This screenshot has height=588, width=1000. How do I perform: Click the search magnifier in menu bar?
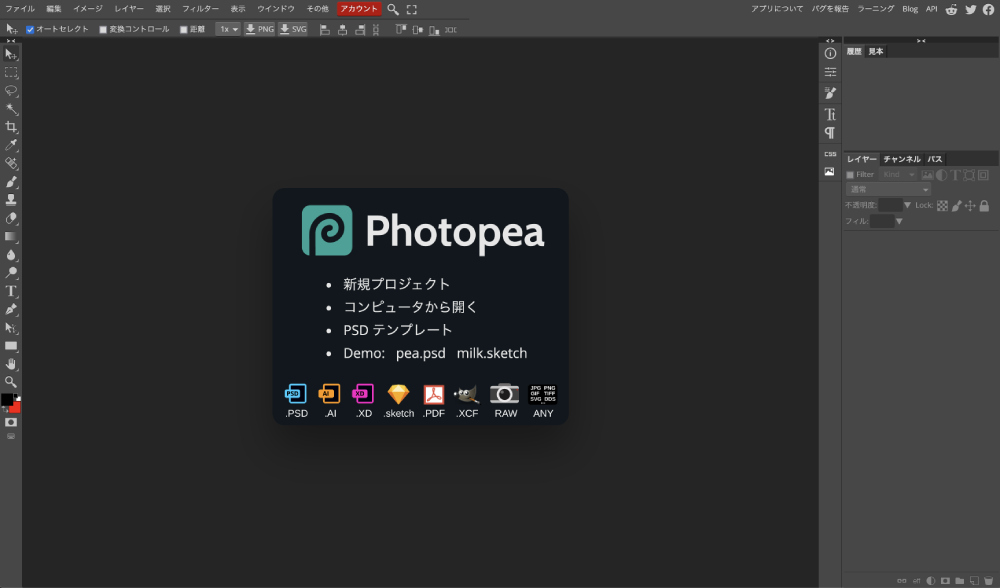393,10
